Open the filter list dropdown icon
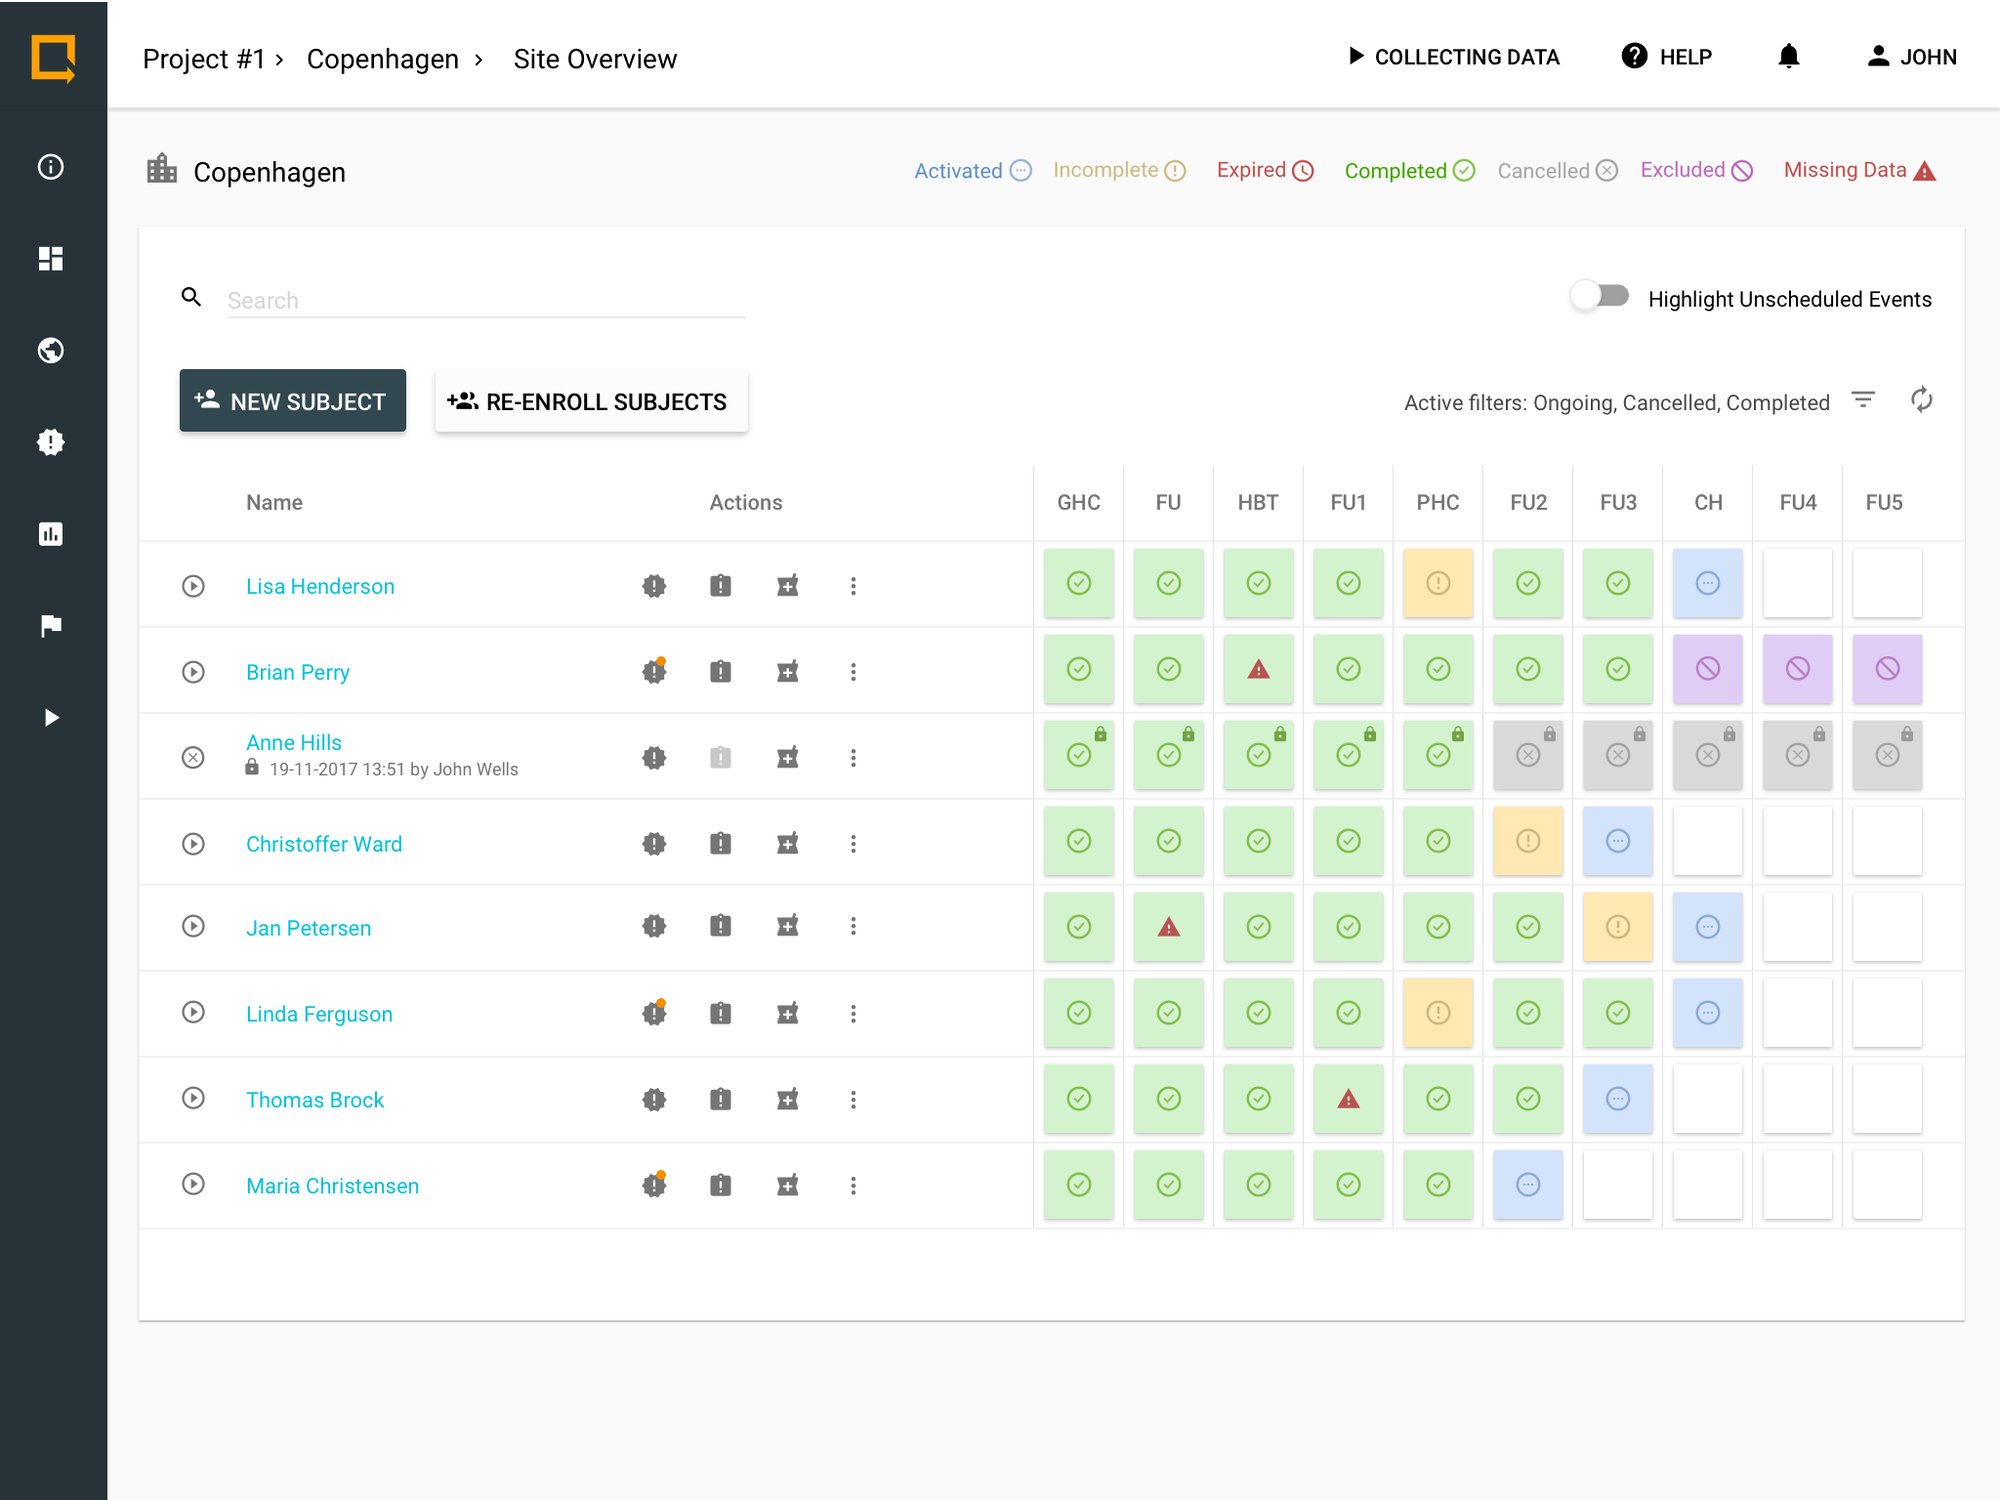The height and width of the screenshot is (1500, 2000). click(1862, 400)
